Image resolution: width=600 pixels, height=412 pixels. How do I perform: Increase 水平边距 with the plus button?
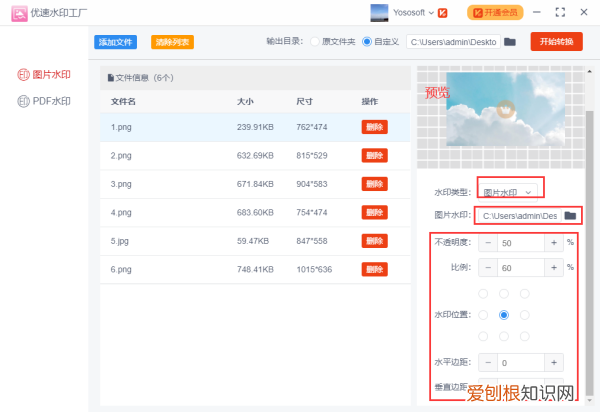(x=554, y=363)
